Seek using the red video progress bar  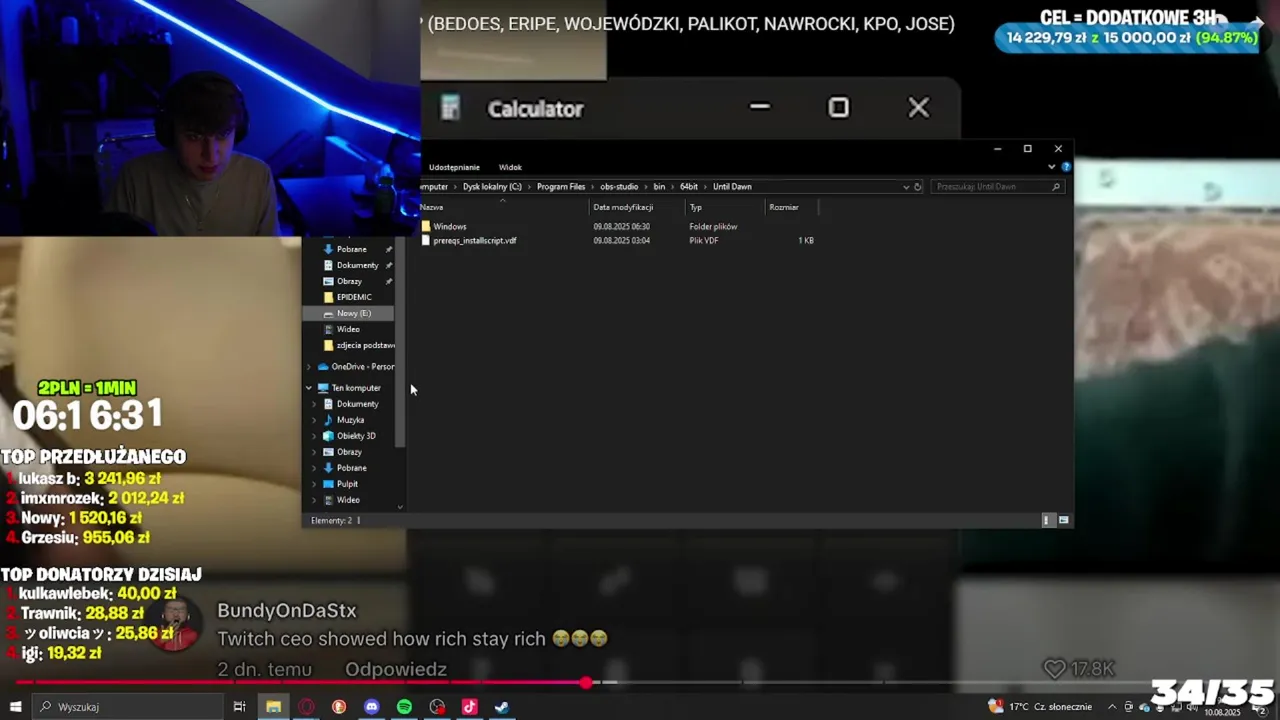coord(300,682)
